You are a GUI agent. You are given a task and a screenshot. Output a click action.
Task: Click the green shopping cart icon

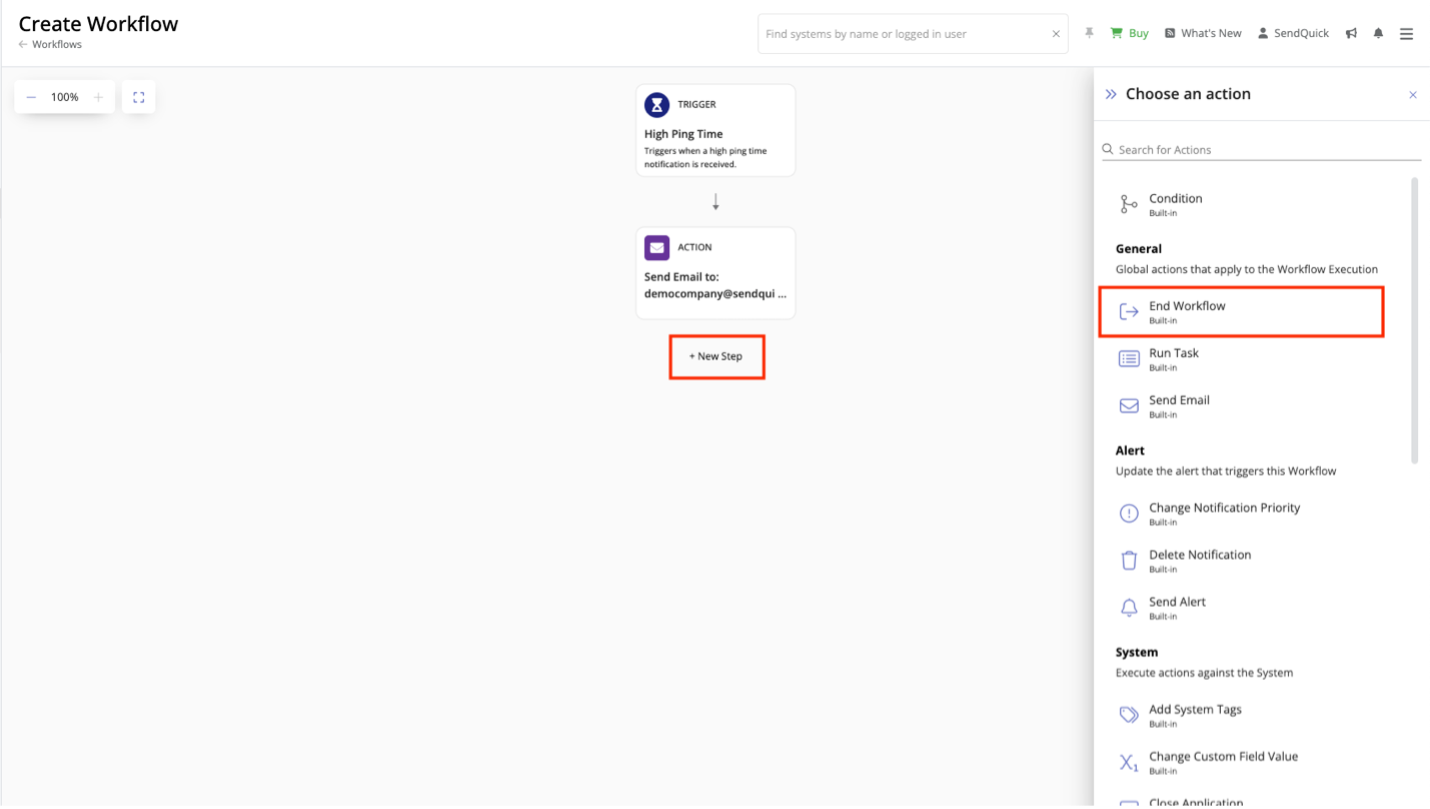click(x=1116, y=33)
